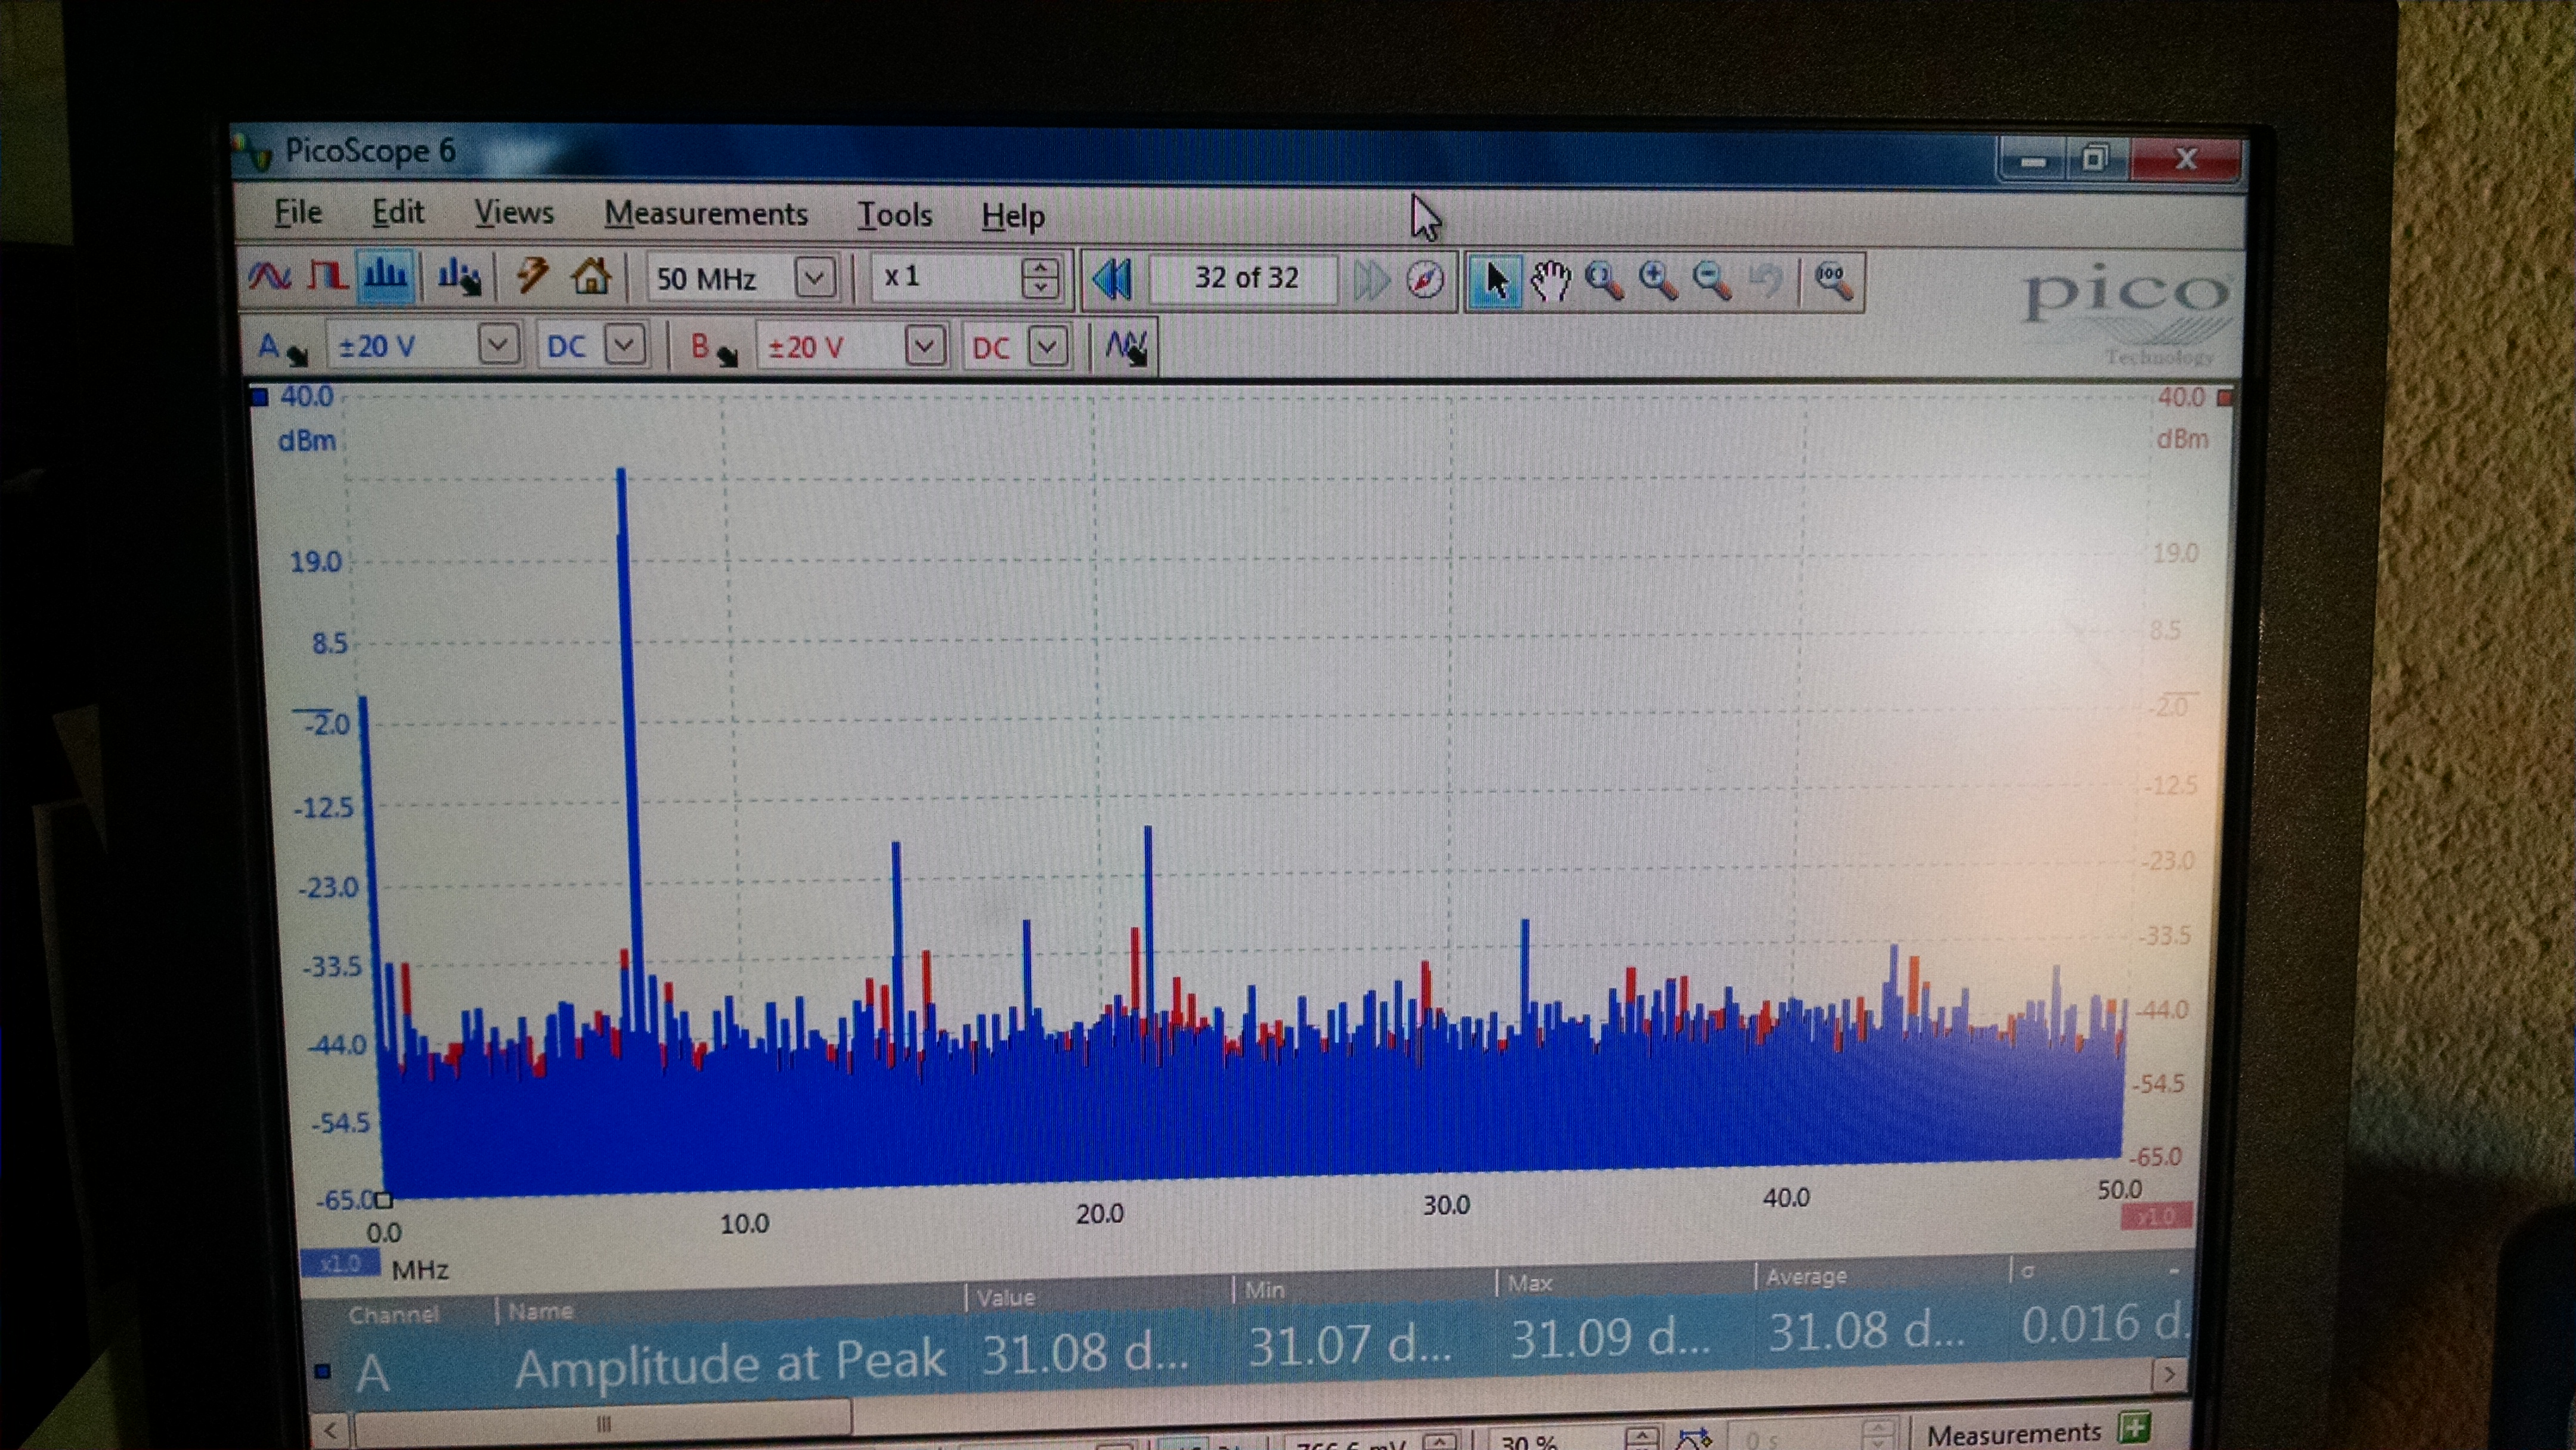The width and height of the screenshot is (2576, 1450).
Task: Open the Measurements menu
Action: 705,214
